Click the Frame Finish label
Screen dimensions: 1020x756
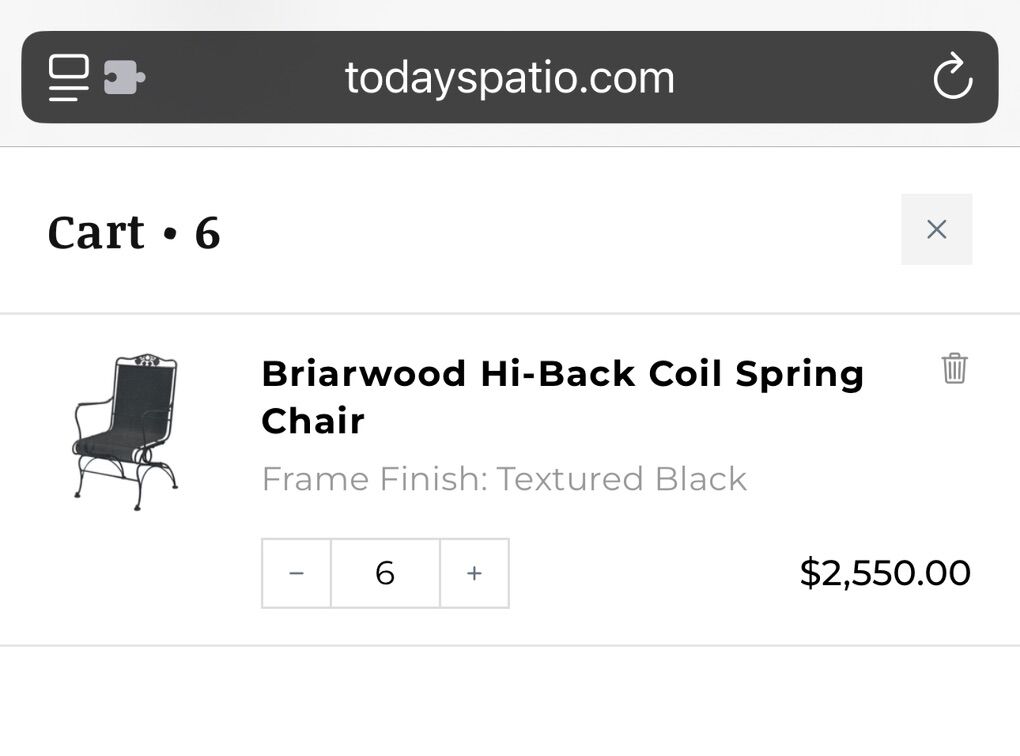[x=374, y=479]
